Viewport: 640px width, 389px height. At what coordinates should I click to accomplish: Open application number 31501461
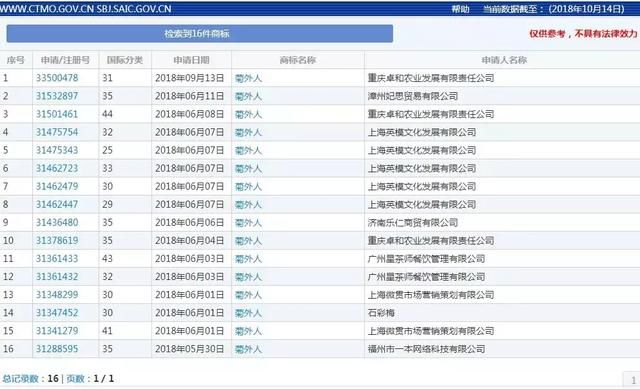(57, 114)
